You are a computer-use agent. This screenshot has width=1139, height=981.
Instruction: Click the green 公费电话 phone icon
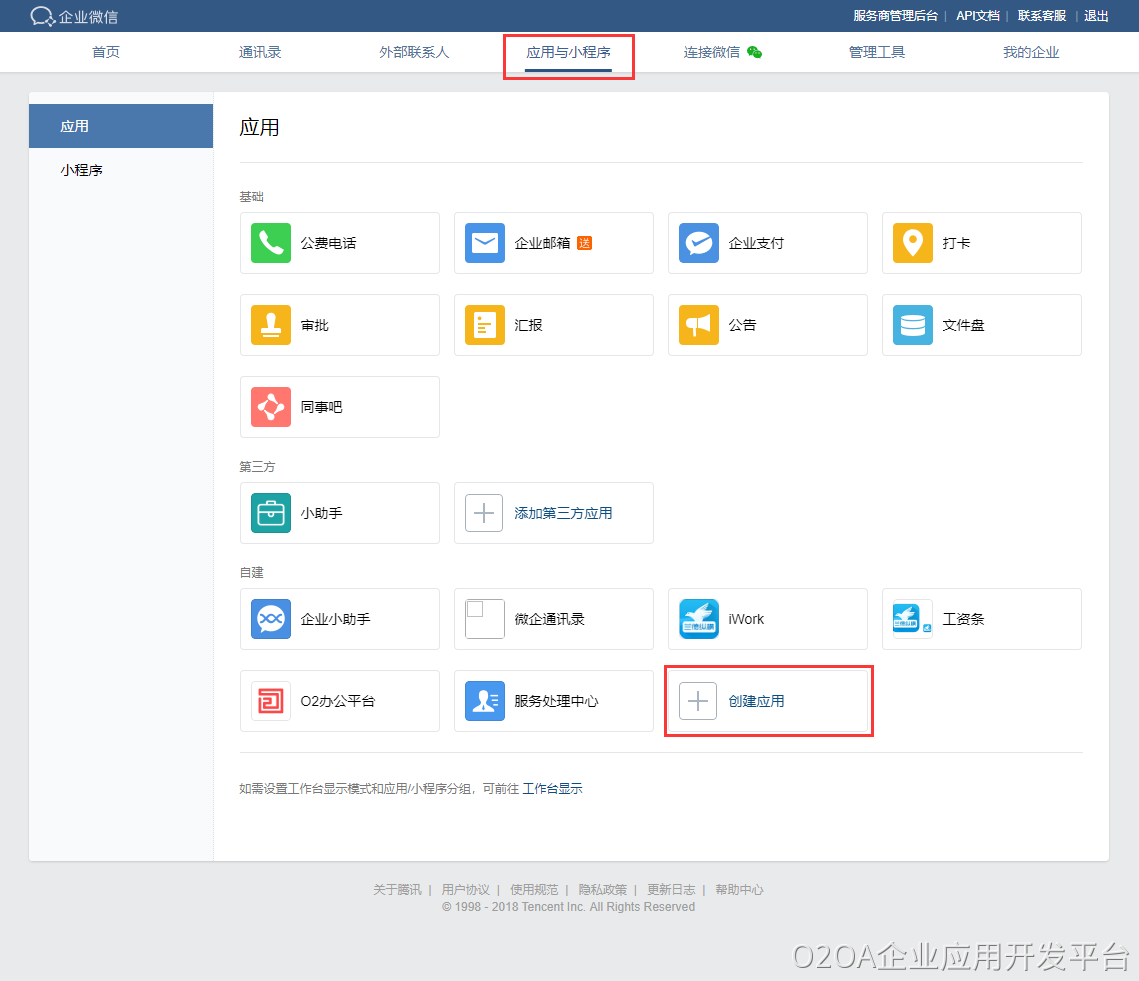[271, 243]
